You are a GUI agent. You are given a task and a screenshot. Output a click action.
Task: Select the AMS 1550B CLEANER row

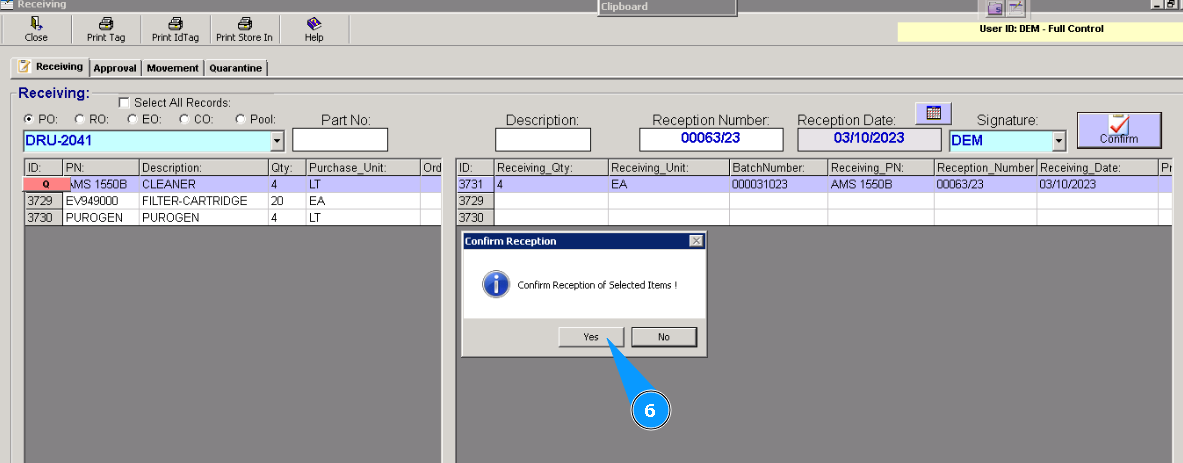[232, 184]
